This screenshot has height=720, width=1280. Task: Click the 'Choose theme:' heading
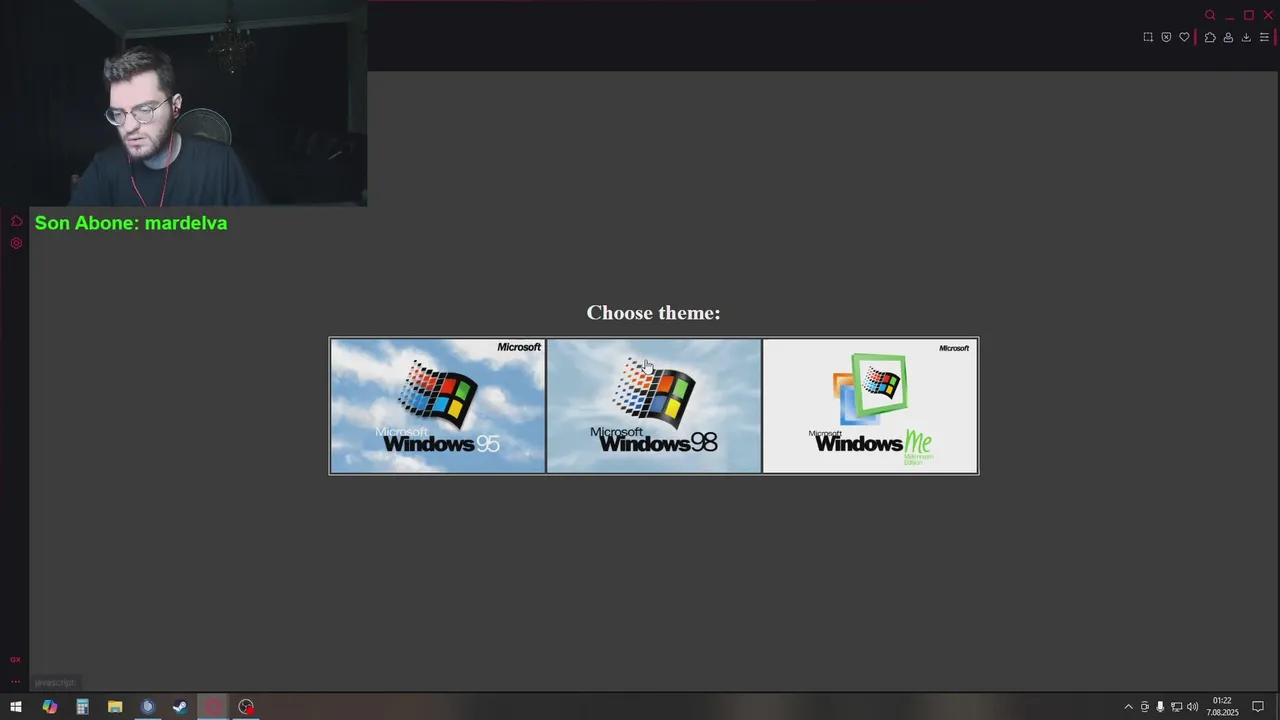[x=653, y=313]
